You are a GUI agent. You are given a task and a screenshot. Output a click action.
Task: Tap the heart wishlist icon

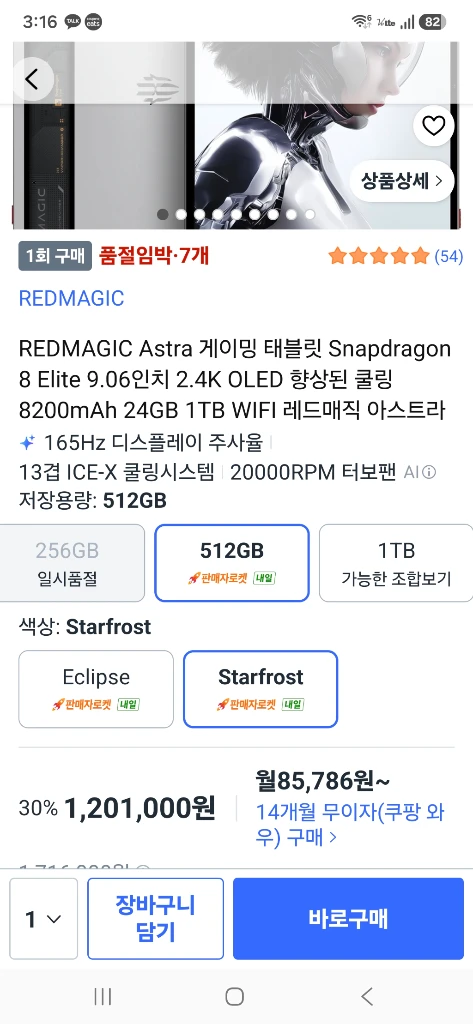433,125
